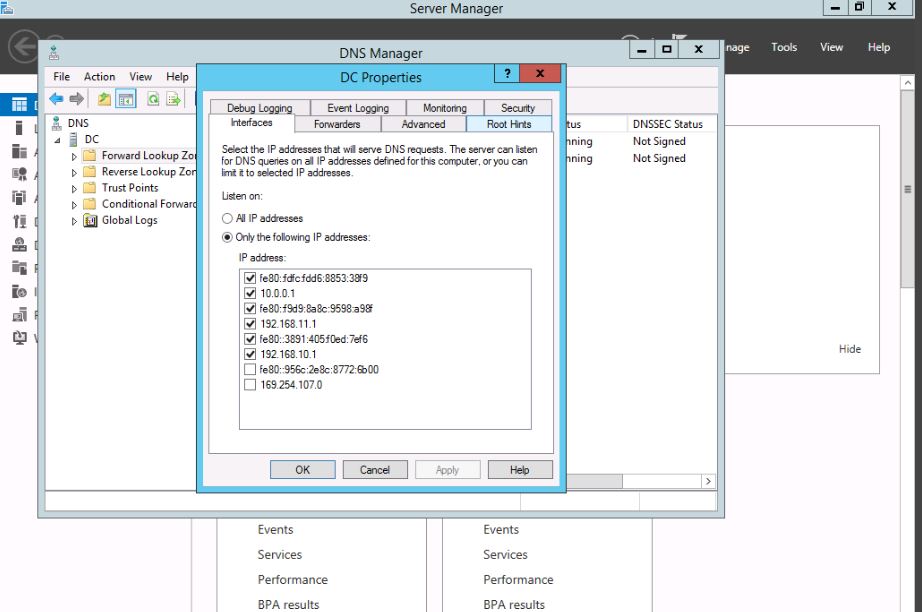This screenshot has height=612, width=922.
Task: Click the Back arrow in DNS Manager toolbar
Action: tap(56, 99)
